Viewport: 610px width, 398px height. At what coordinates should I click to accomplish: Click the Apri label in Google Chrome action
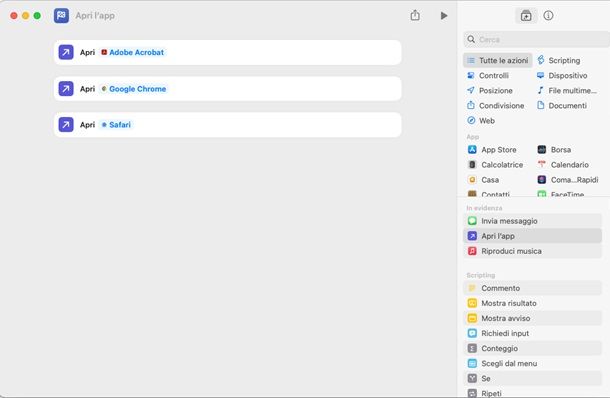tap(88, 89)
